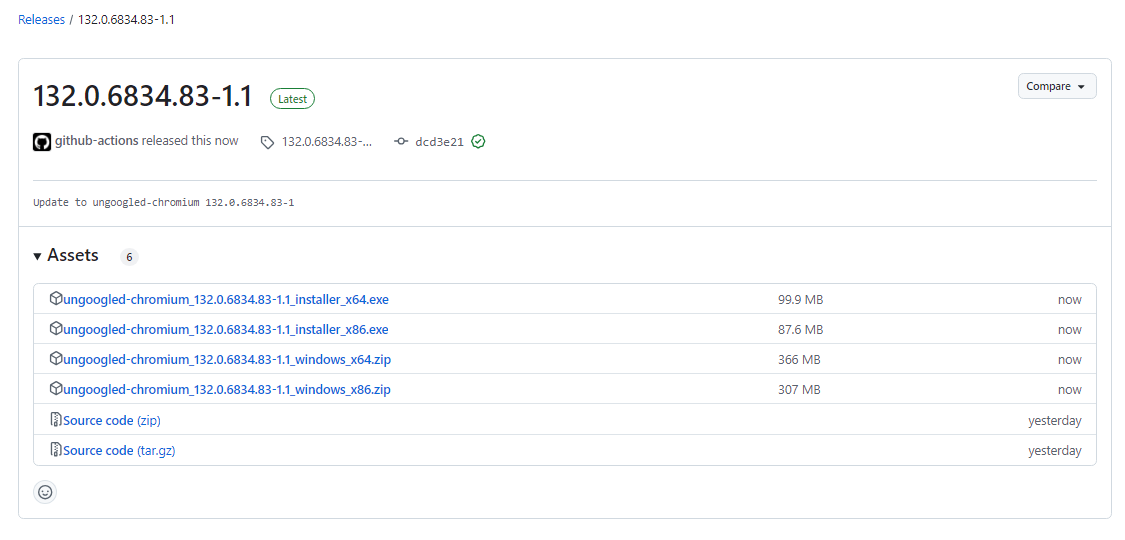Screen dimensions: 1125x540
Task: Click 'yesterday' timestamp in Source code (tar.gz) row
Action: [1054, 451]
